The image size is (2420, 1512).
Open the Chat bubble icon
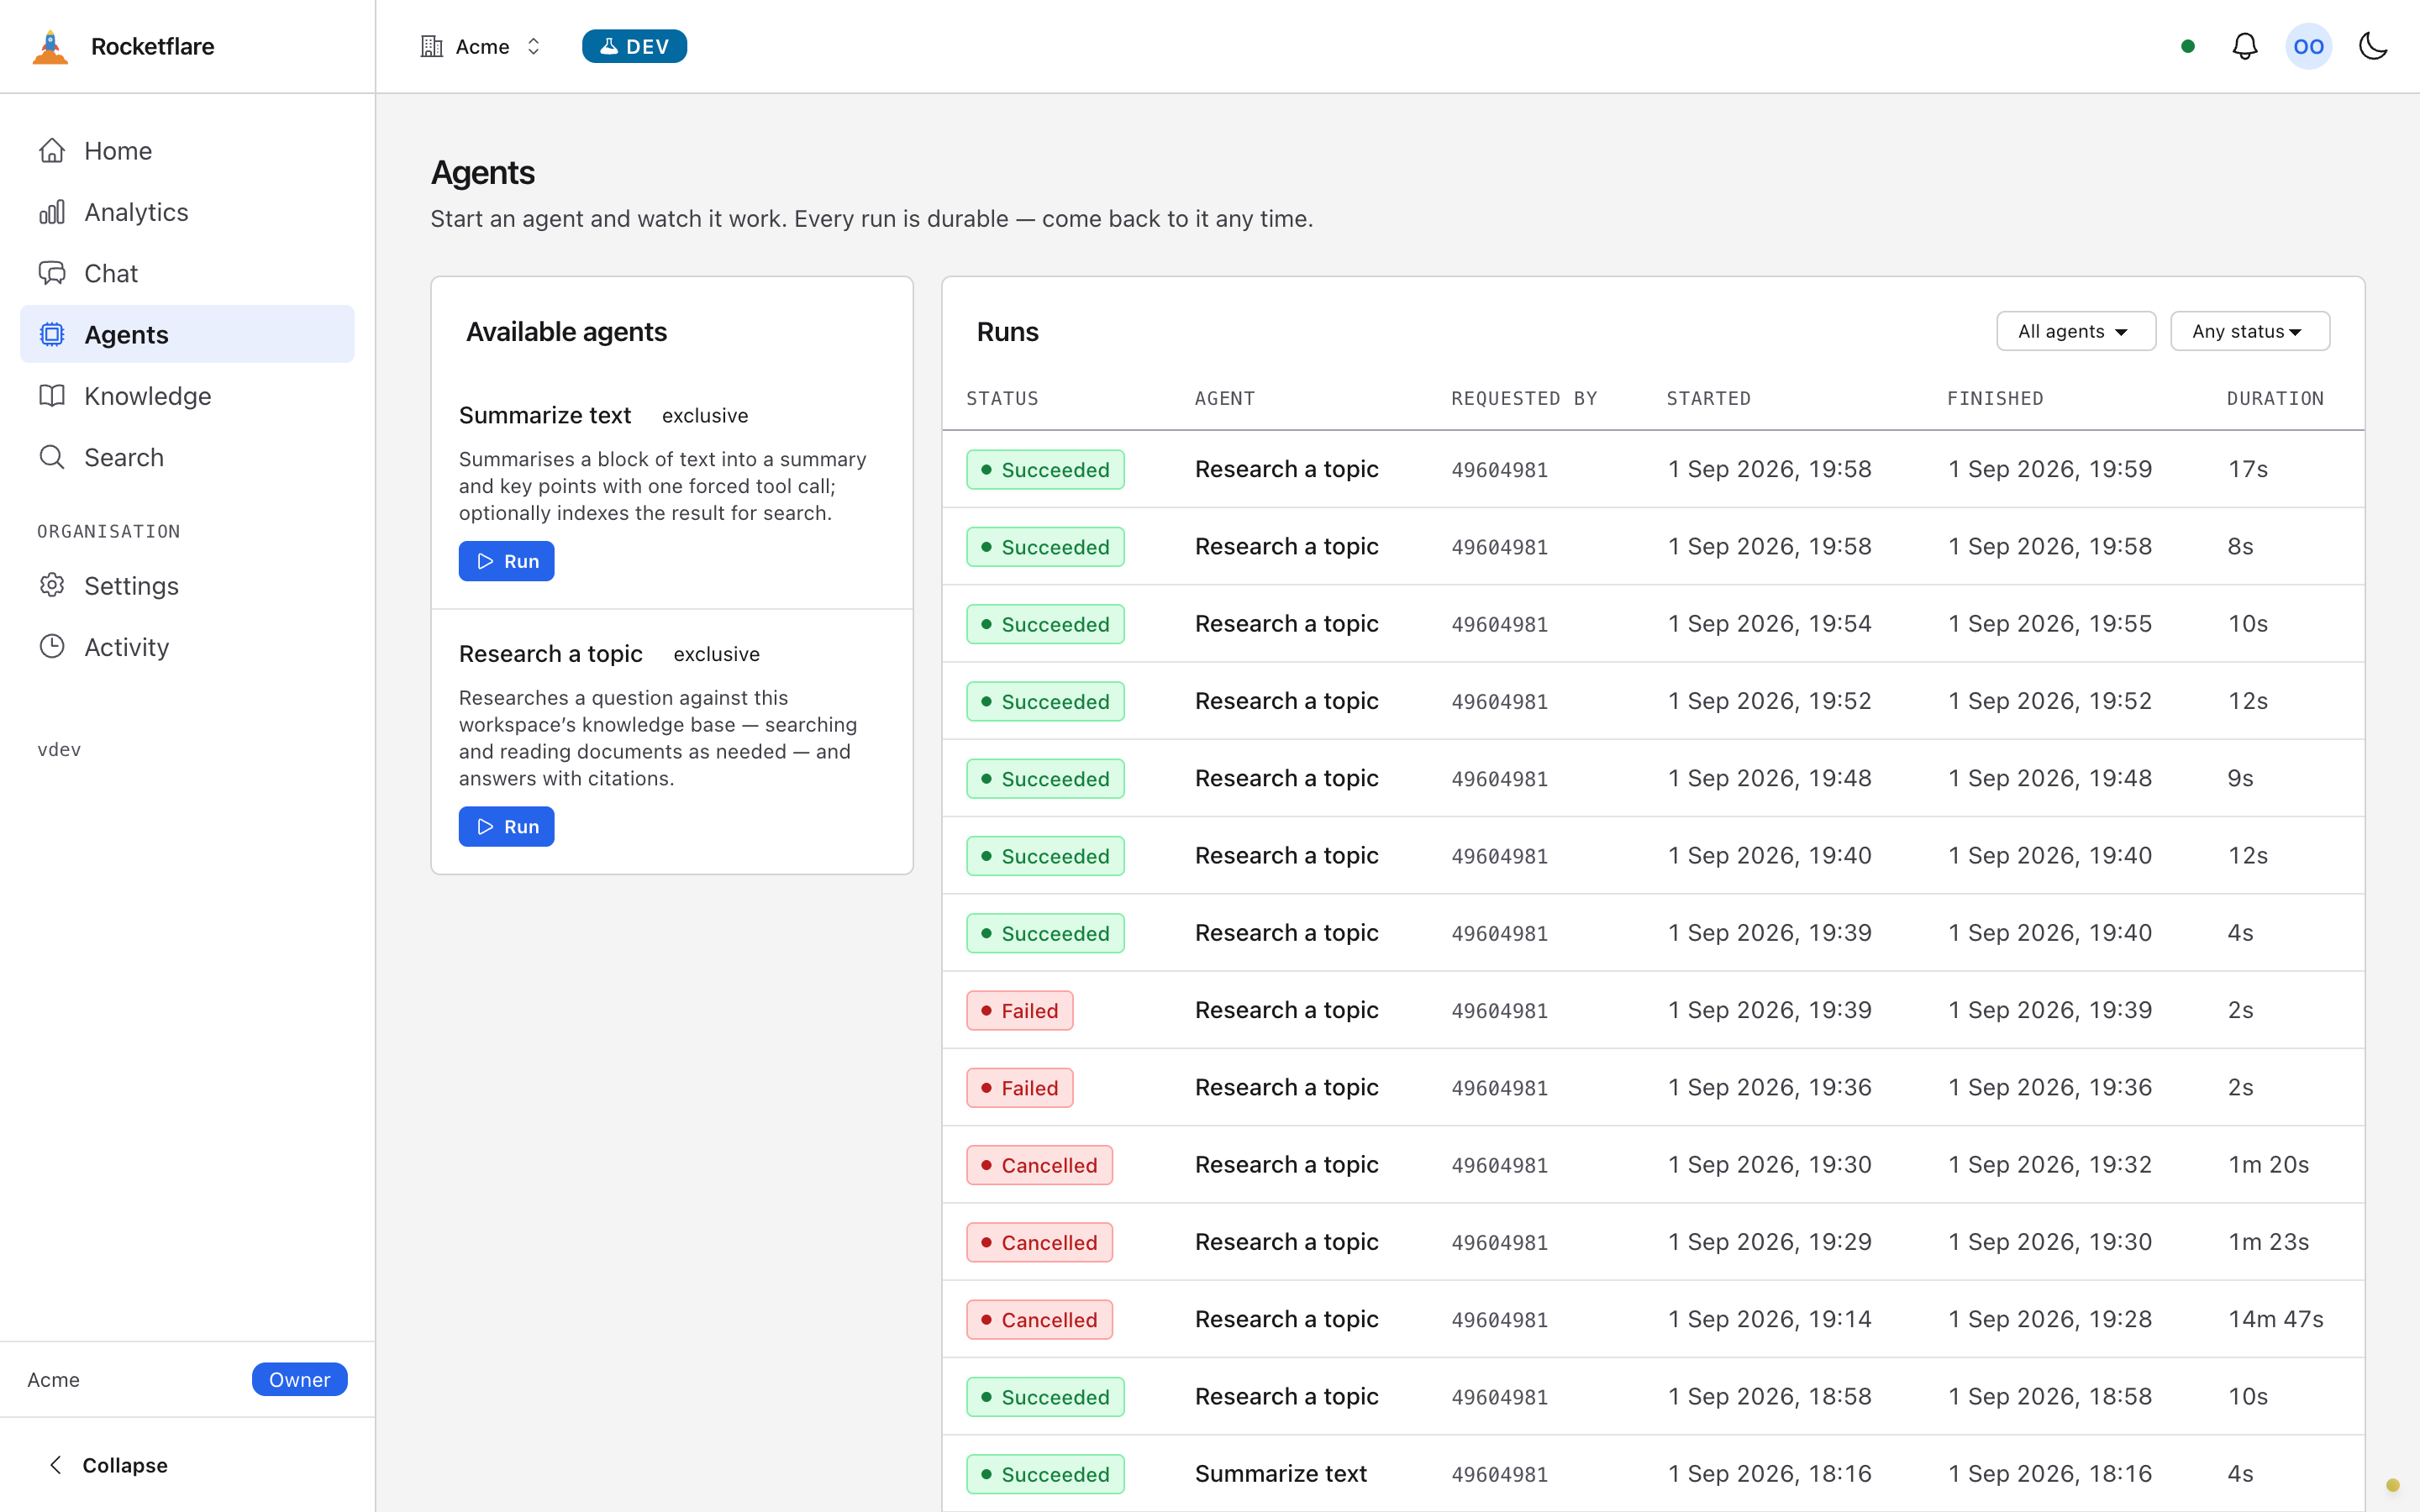click(x=52, y=273)
